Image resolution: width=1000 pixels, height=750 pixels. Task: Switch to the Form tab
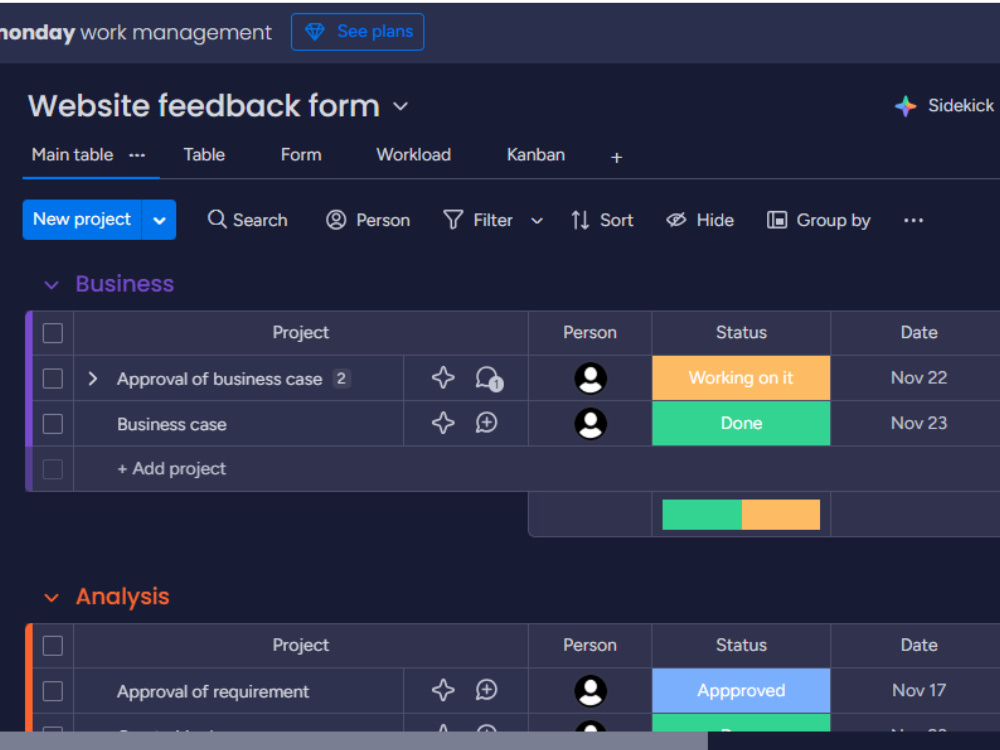[x=301, y=155]
